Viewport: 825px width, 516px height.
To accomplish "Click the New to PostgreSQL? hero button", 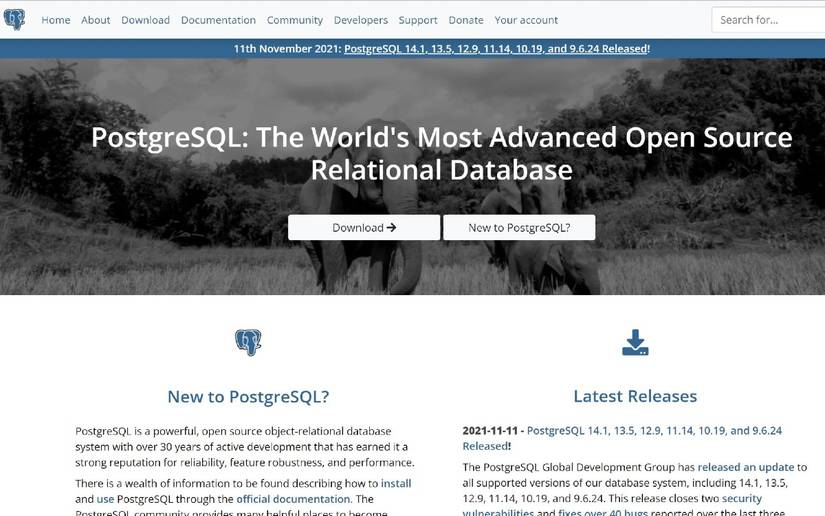I will 519,227.
